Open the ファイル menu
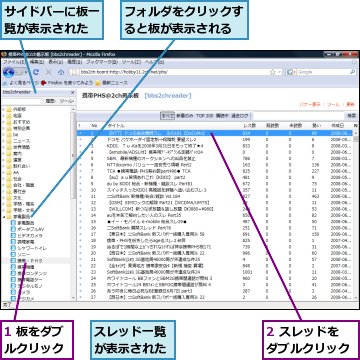The image size is (360, 360). tap(13, 62)
